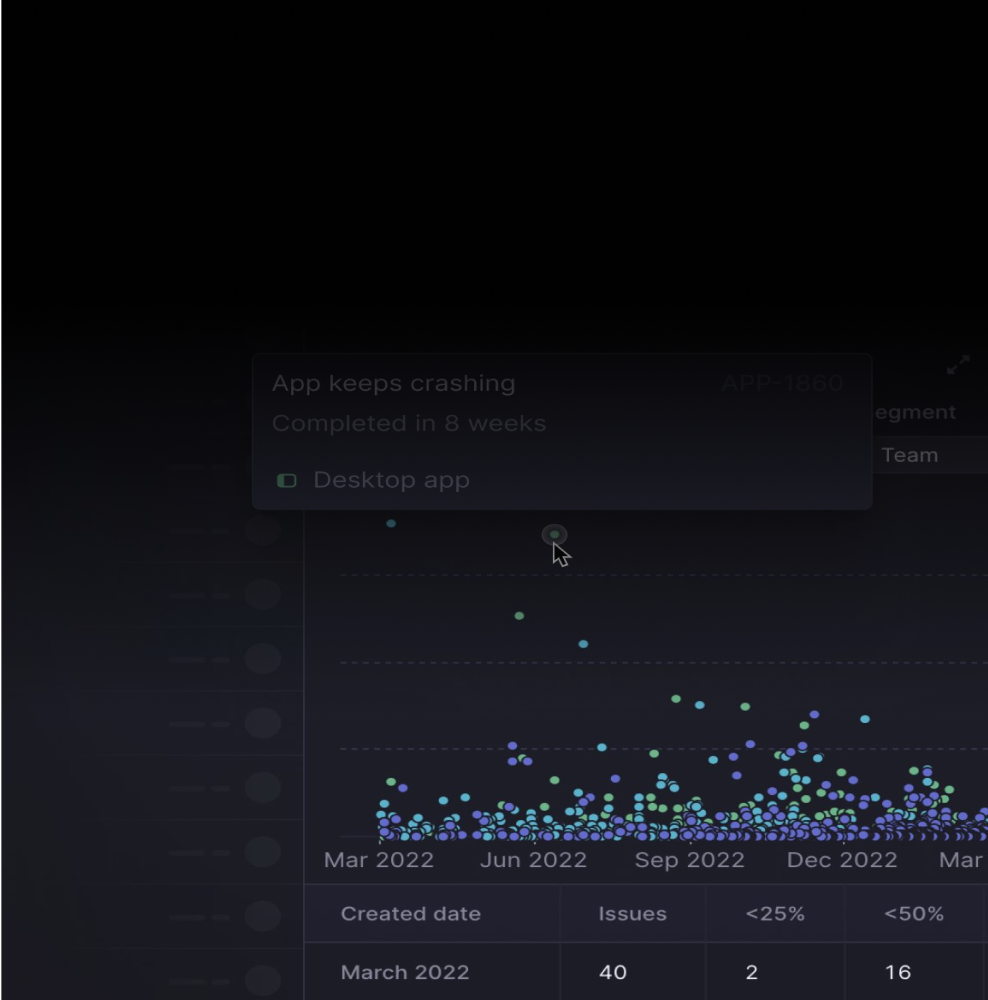Sort table by Created date column
Image resolution: width=988 pixels, height=1000 pixels.
click(410, 914)
